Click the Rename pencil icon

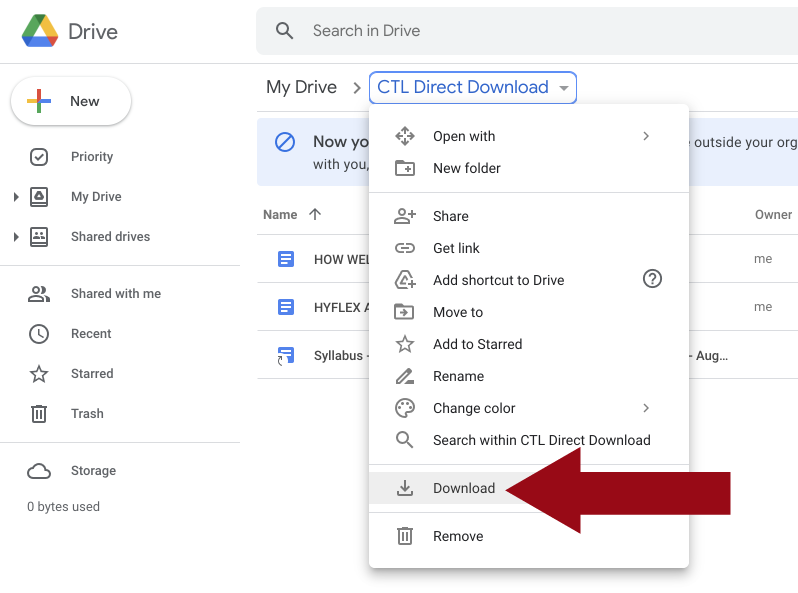(405, 376)
